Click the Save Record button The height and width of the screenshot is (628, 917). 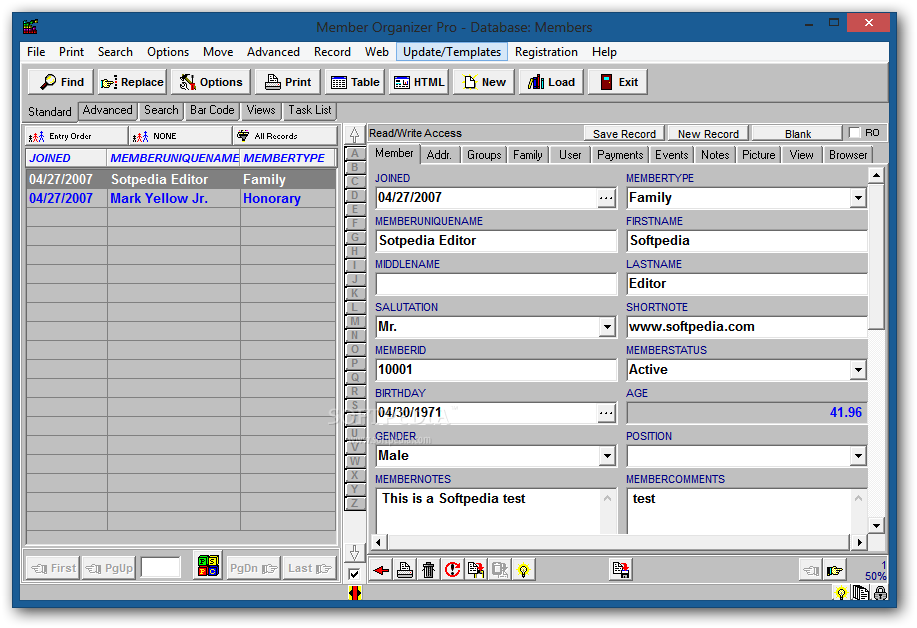[624, 134]
